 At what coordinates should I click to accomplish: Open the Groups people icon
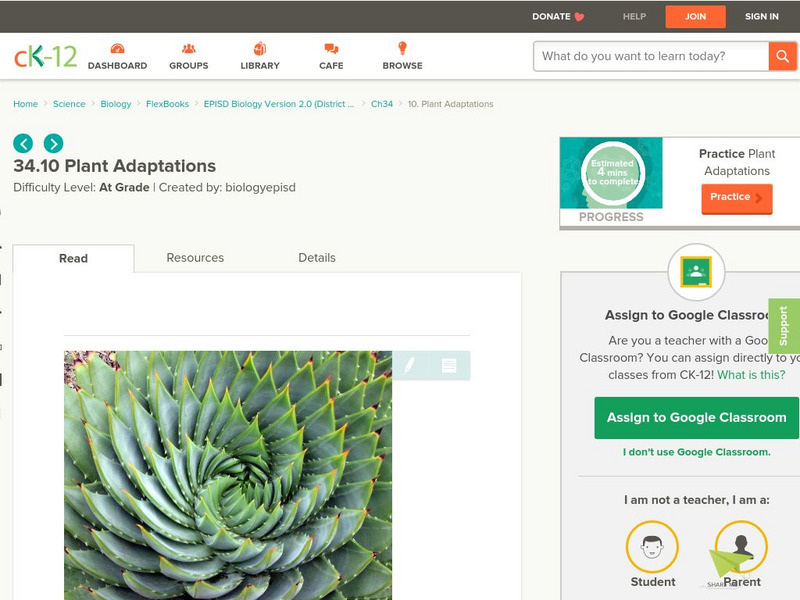(x=189, y=48)
